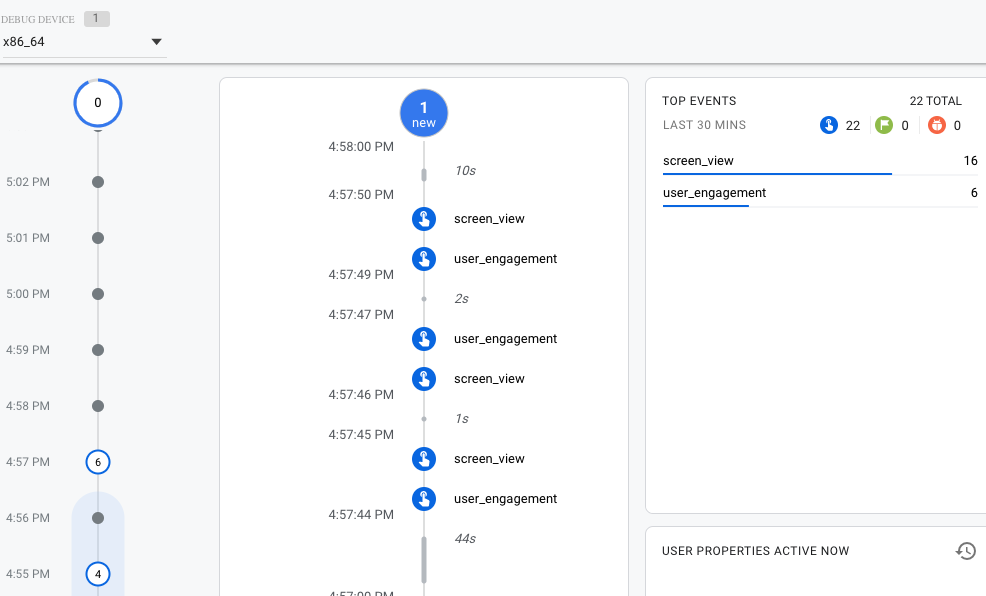Select the 4:57 PM minute bubble showing 6

[97, 462]
